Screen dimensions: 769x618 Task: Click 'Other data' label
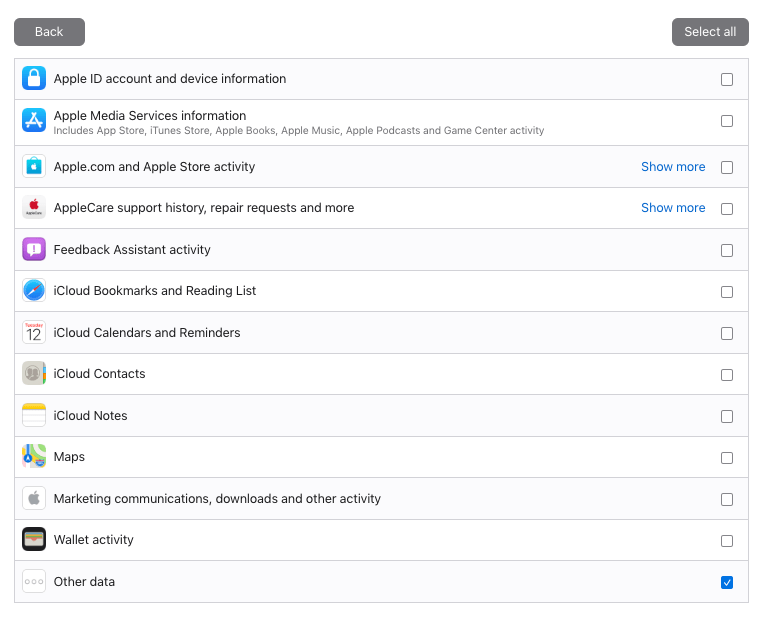pos(84,582)
